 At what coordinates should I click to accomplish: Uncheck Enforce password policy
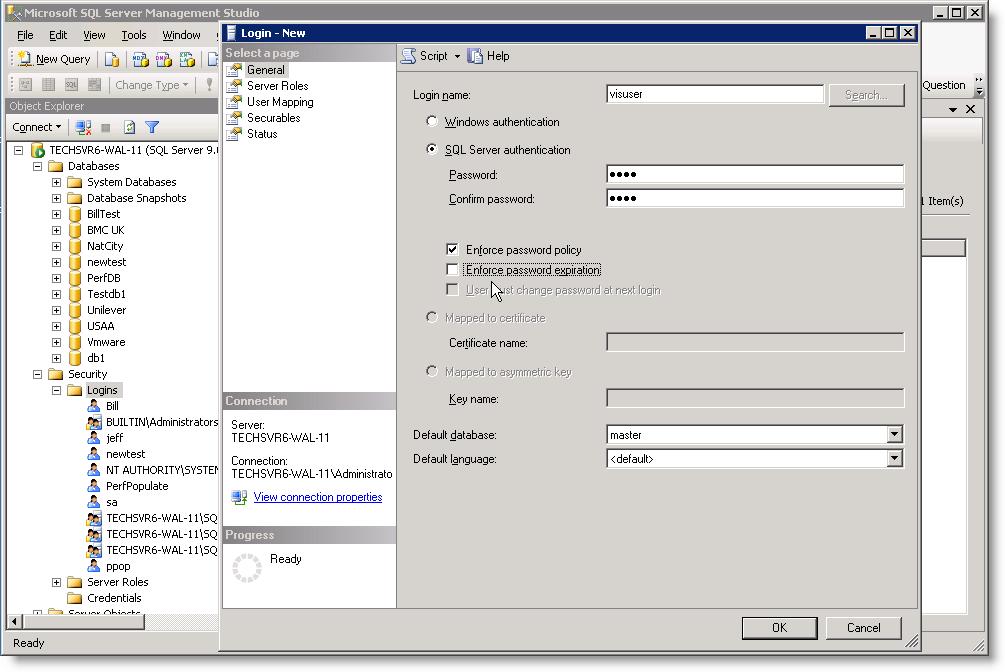click(x=453, y=249)
